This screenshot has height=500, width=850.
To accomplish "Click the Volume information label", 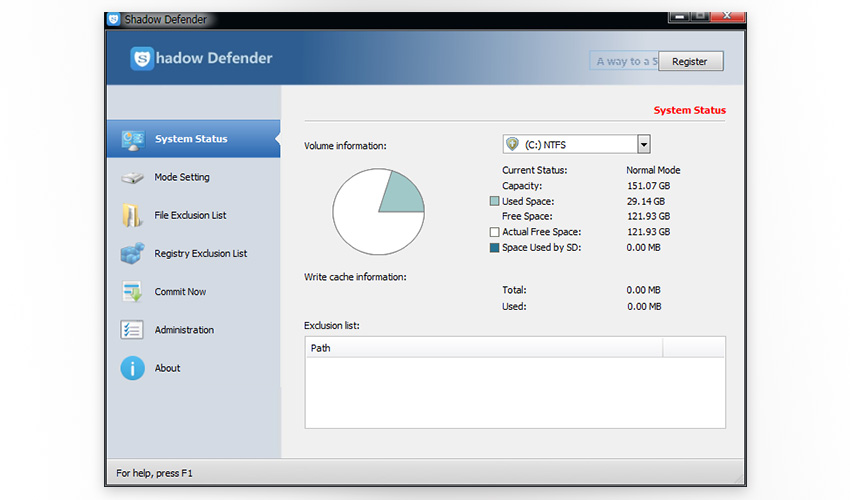I will [x=345, y=146].
